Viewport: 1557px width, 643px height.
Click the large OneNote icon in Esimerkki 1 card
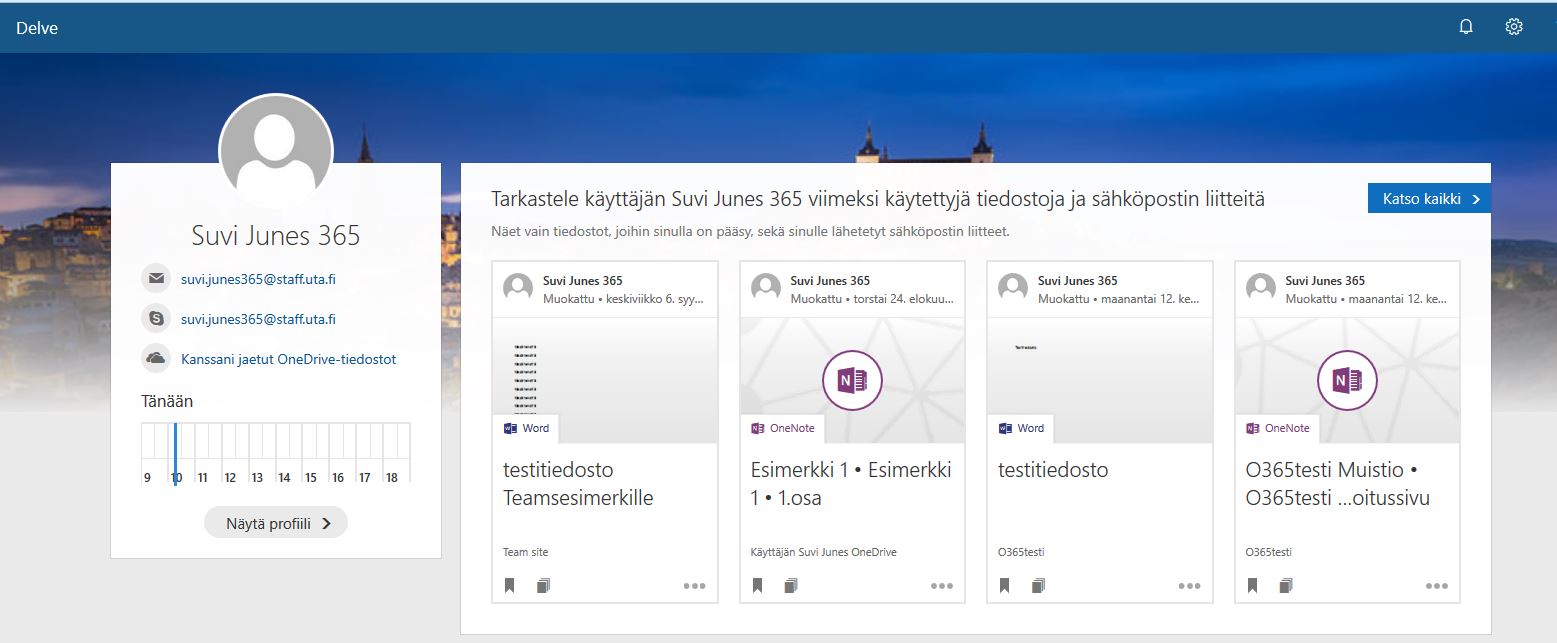852,380
